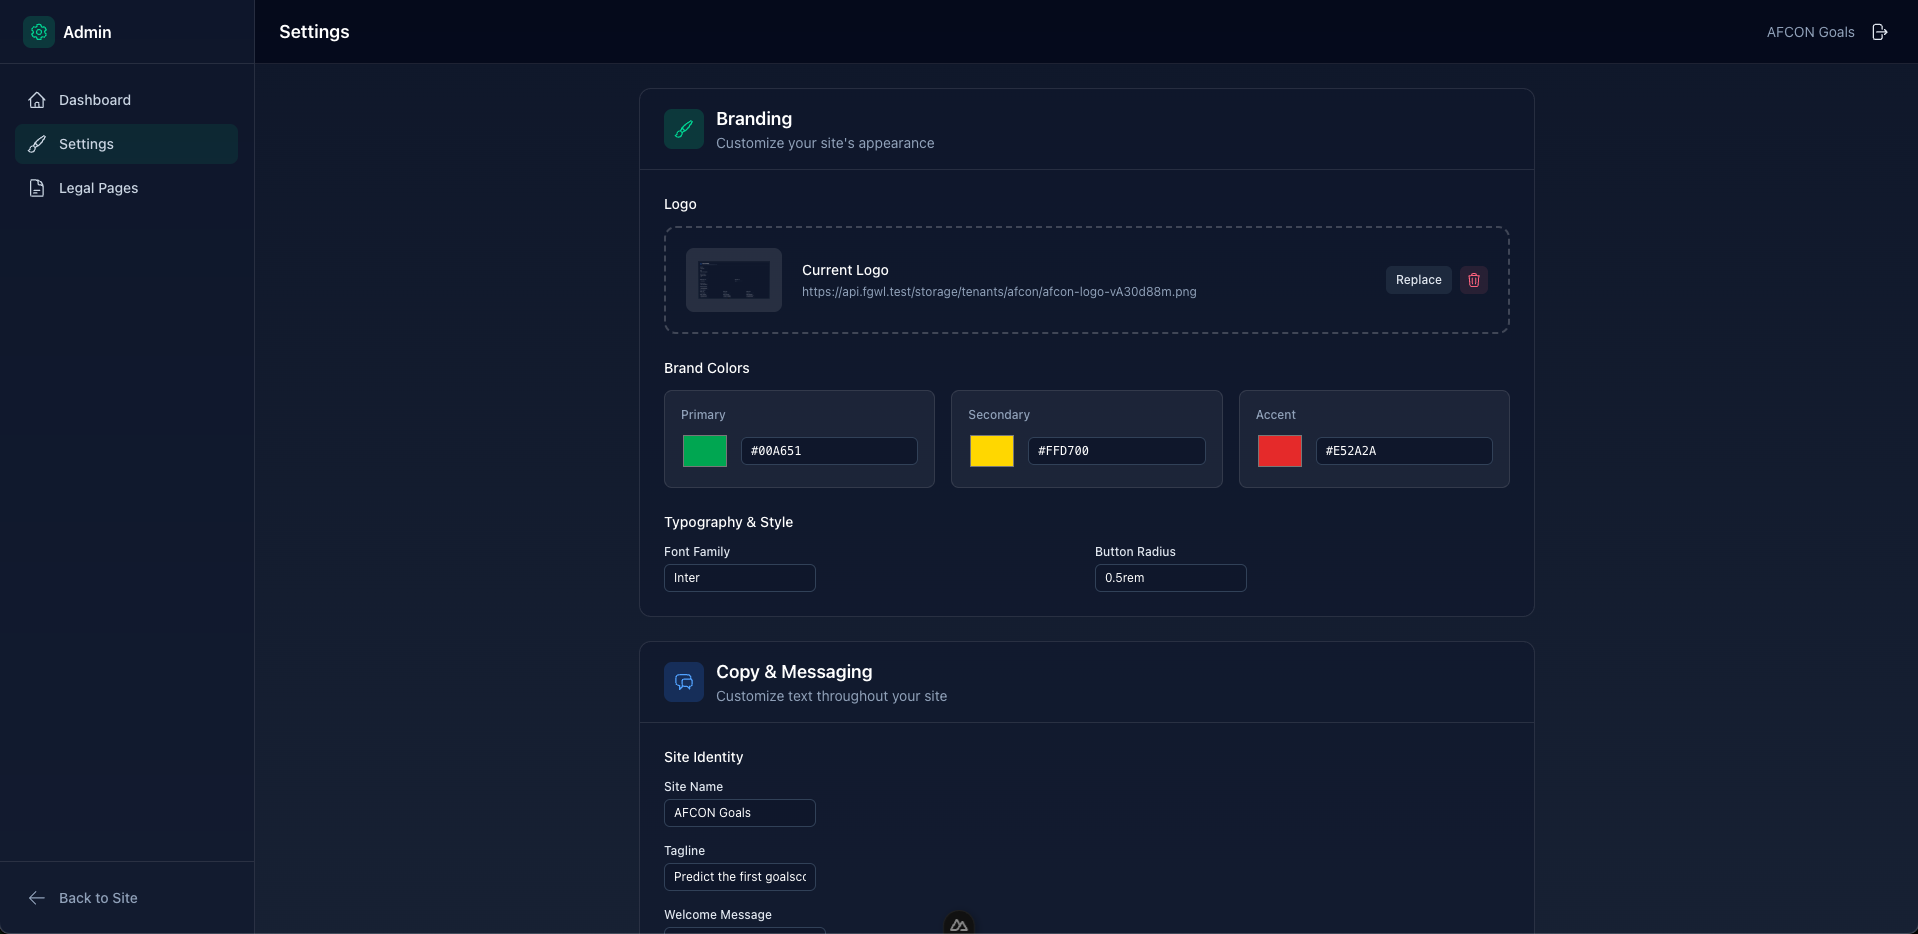This screenshot has height=934, width=1918.
Task: Click the Copy & Messaging chat bubble icon
Action: click(682, 681)
